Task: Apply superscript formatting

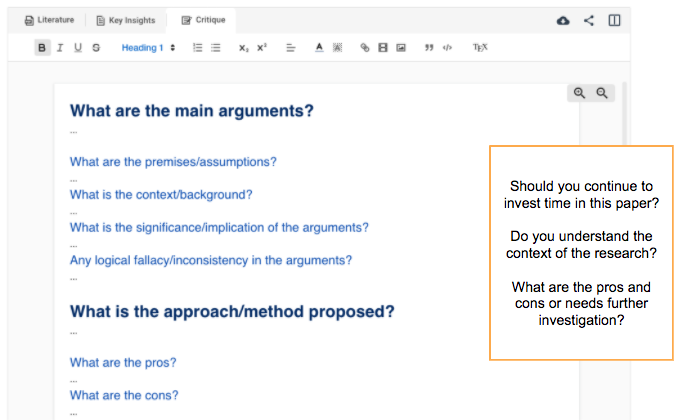Action: coord(262,48)
